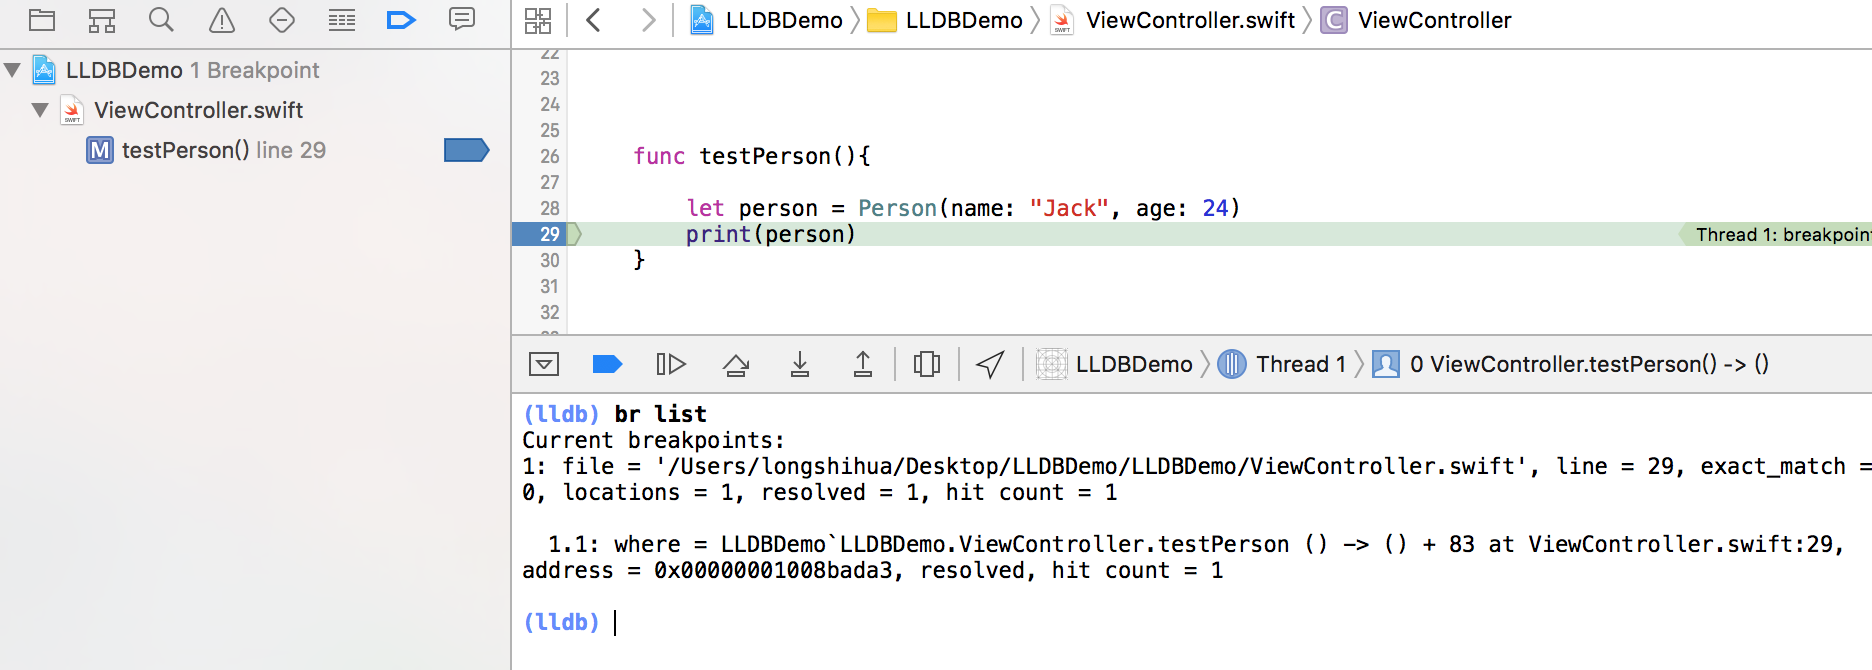Viewport: 1872px width, 670px height.
Task: Step over the current line
Action: 736,364
